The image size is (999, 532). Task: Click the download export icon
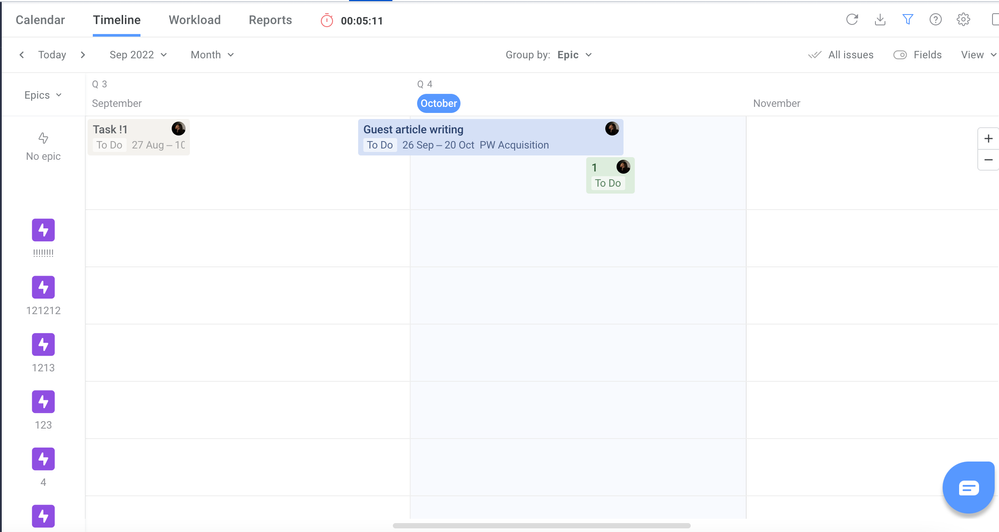tap(880, 20)
